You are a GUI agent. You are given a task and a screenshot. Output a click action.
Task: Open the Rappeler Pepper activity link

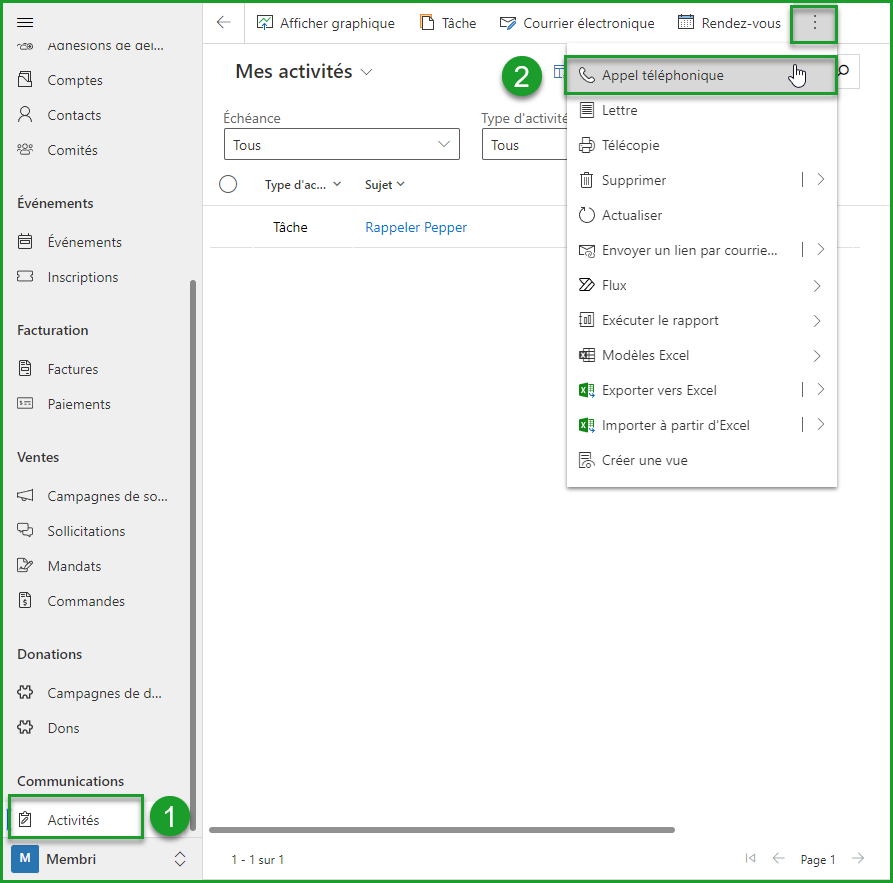(416, 227)
